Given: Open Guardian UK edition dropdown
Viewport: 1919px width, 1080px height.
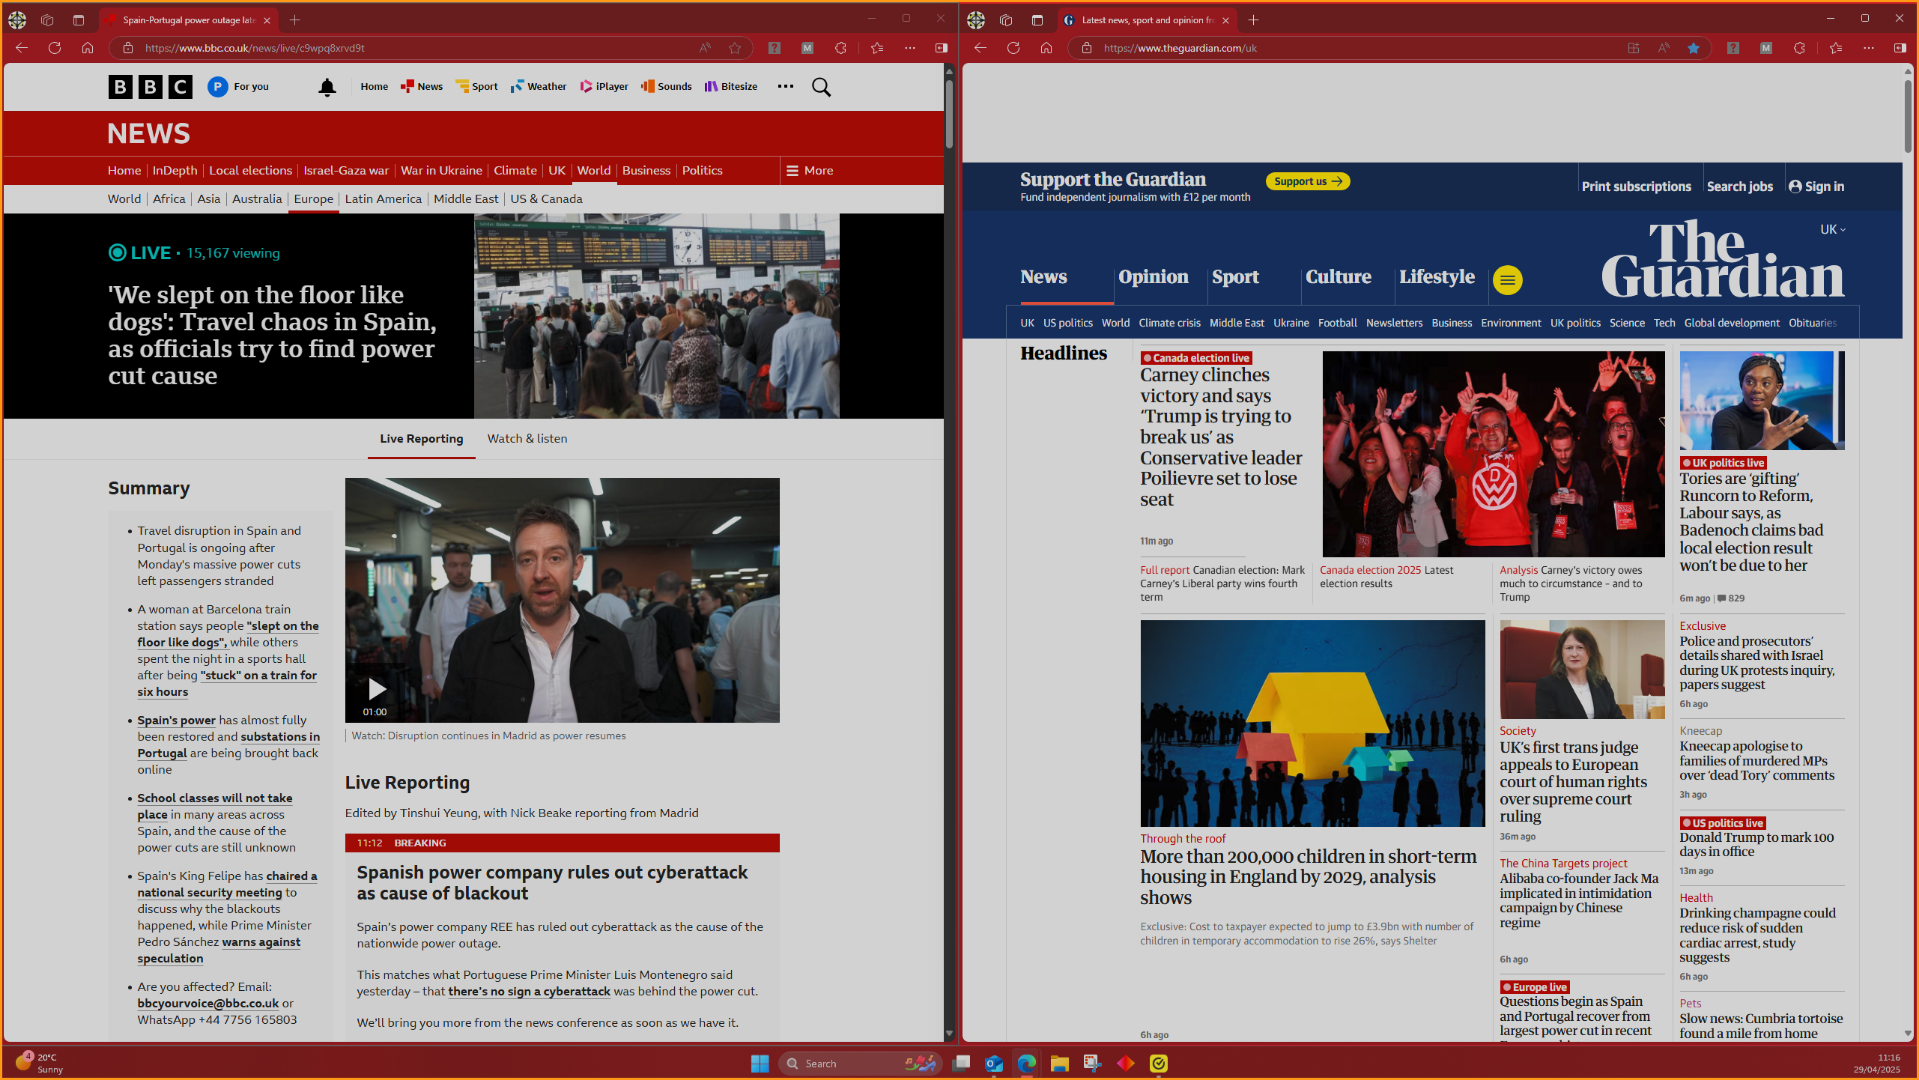Looking at the screenshot, I should [x=1832, y=230].
